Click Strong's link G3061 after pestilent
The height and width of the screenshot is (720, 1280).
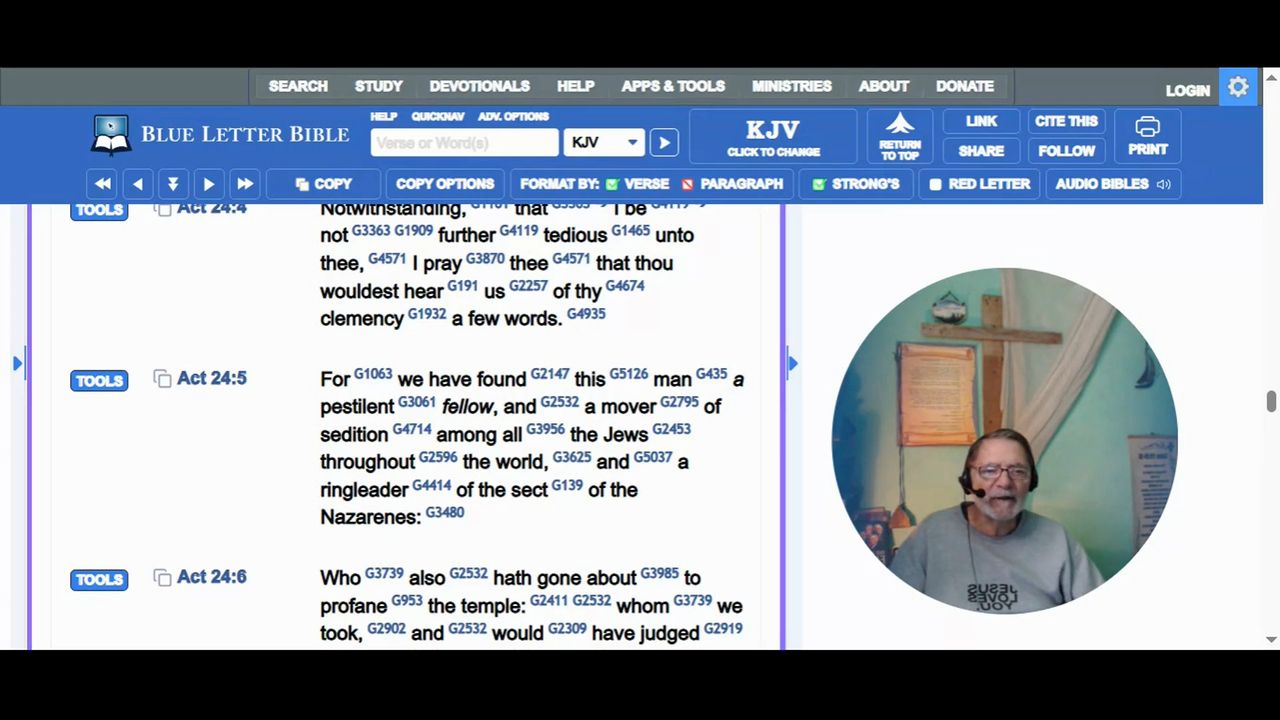click(416, 401)
